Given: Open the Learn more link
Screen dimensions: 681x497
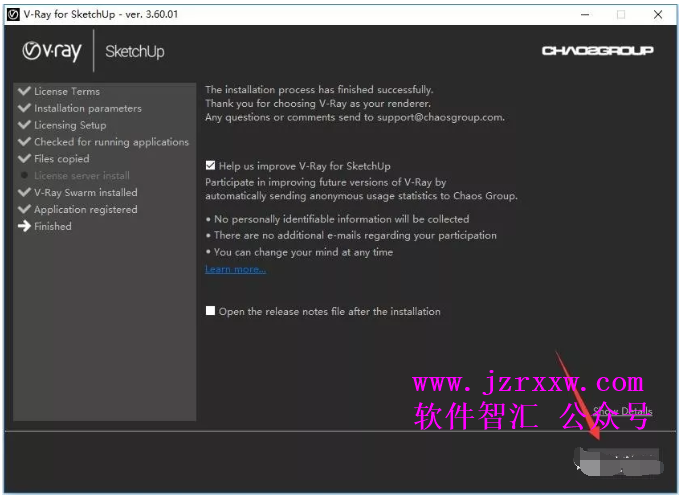Looking at the screenshot, I should click(x=235, y=269).
